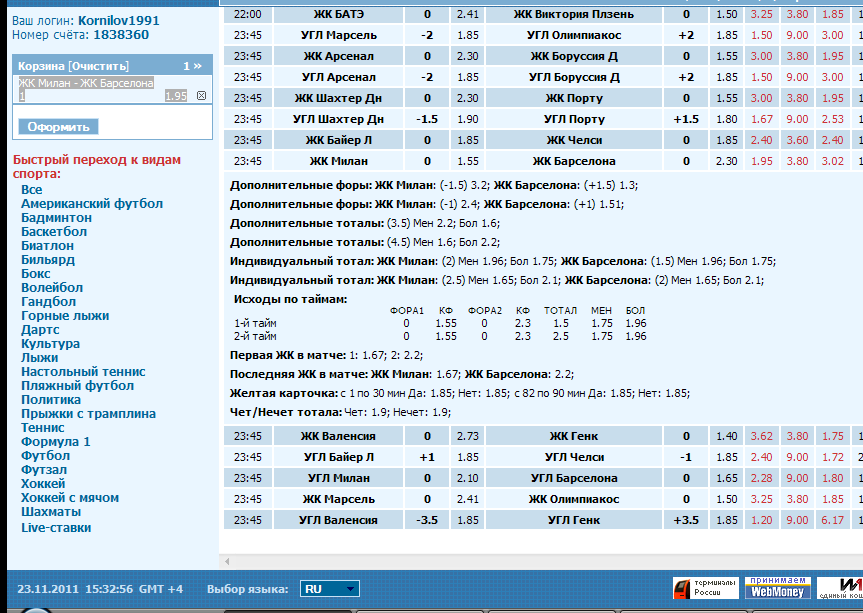
Task: Click 6.17 odds in УГЛ Валенсия row
Action: [833, 520]
